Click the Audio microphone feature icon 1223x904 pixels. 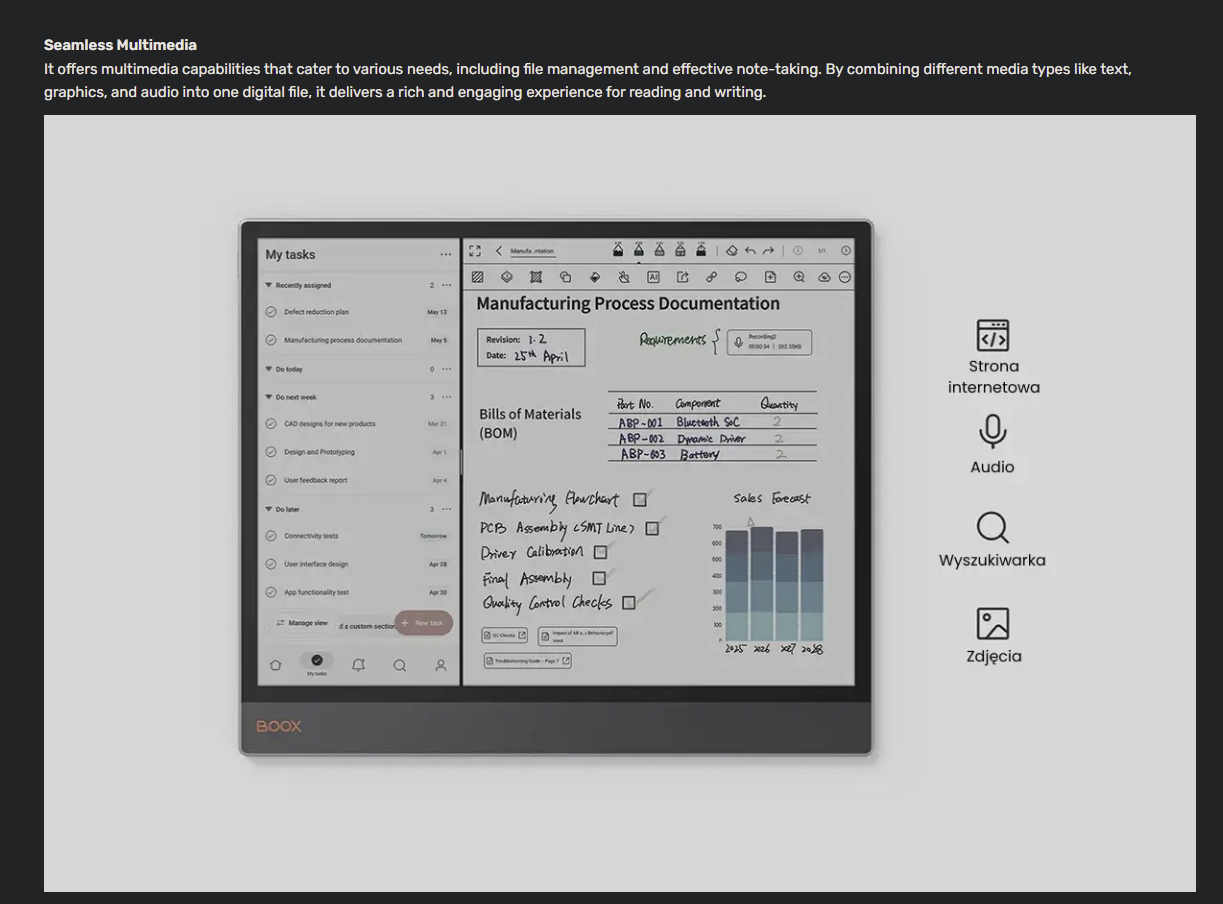992,432
